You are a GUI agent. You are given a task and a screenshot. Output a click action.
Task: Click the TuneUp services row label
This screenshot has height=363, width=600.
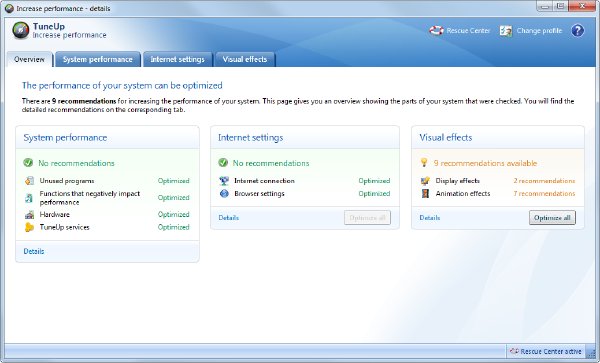point(65,227)
